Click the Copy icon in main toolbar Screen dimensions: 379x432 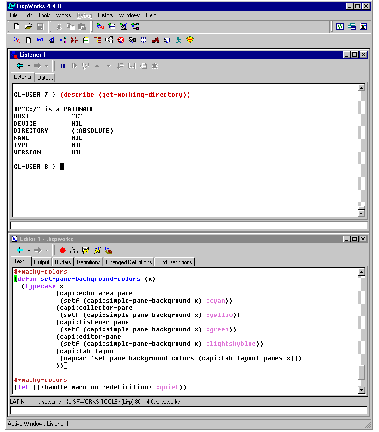click(x=70, y=27)
